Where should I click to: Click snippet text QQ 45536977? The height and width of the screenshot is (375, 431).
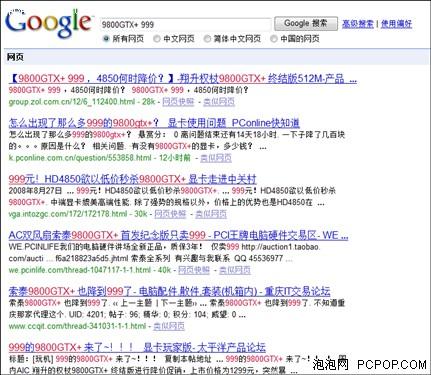coord(258,258)
